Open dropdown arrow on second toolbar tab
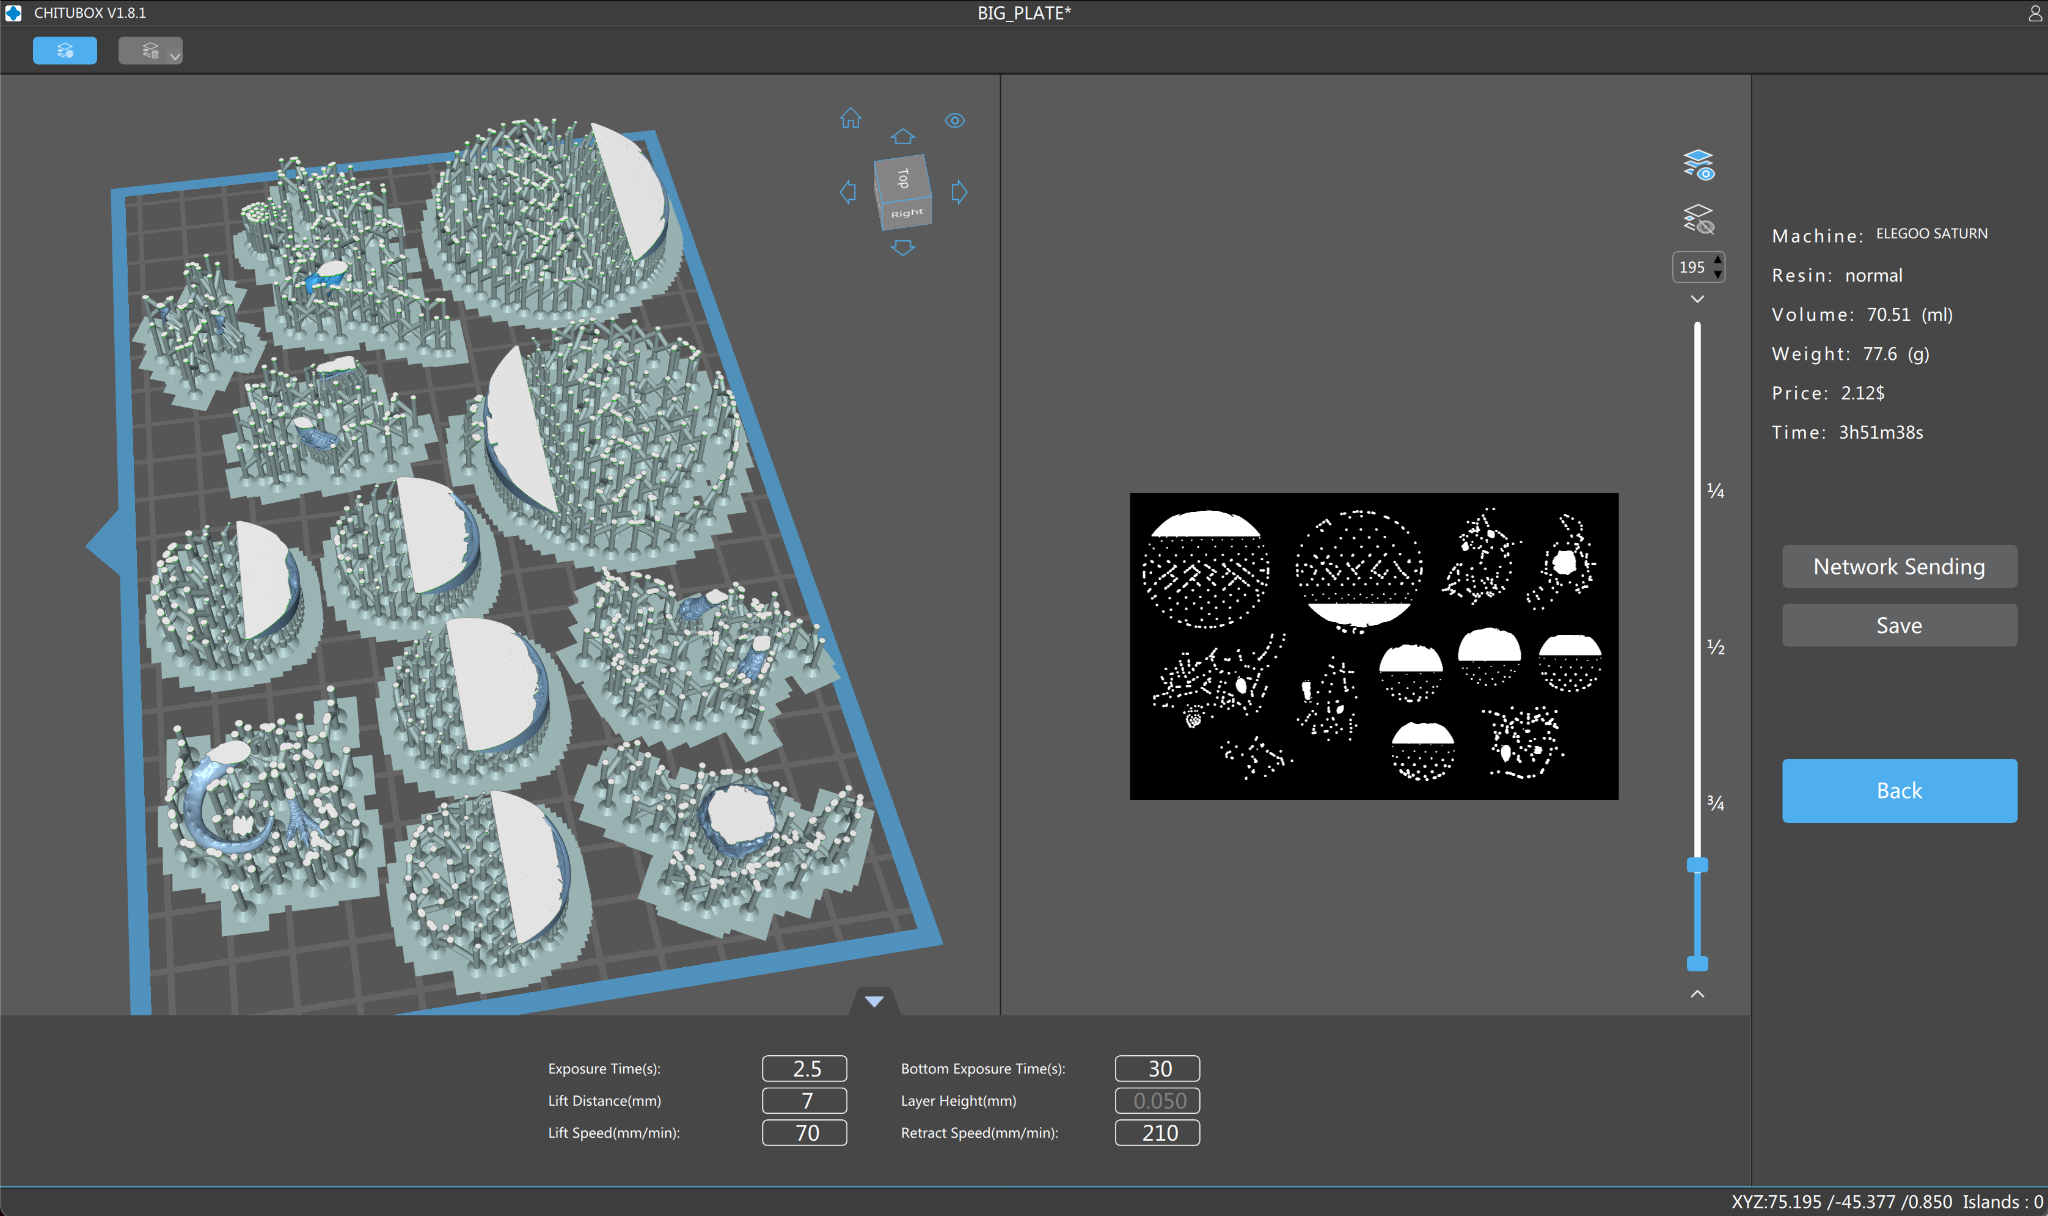The height and width of the screenshot is (1216, 2048). pos(175,57)
